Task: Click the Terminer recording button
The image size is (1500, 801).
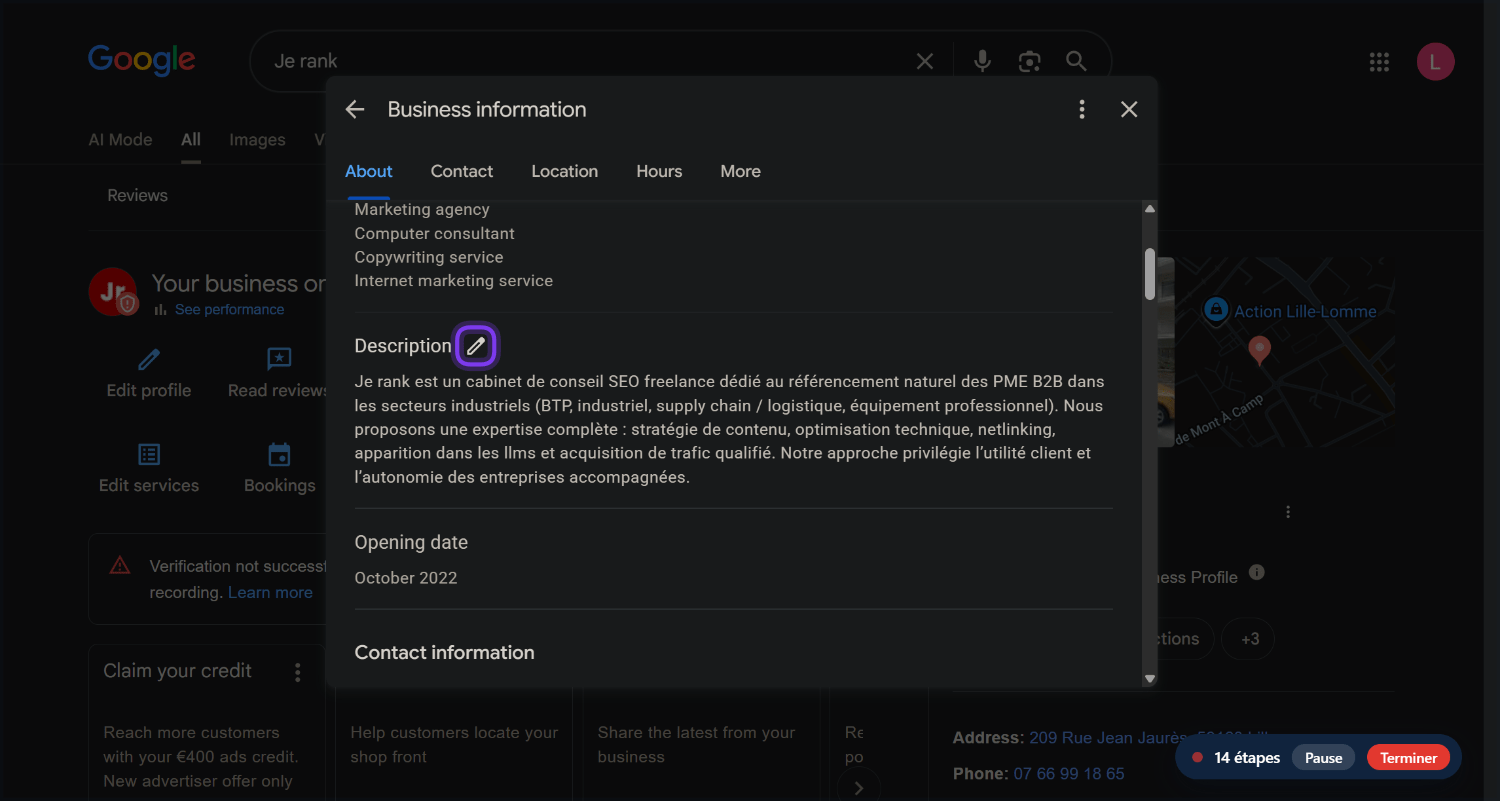Action: coord(1408,758)
